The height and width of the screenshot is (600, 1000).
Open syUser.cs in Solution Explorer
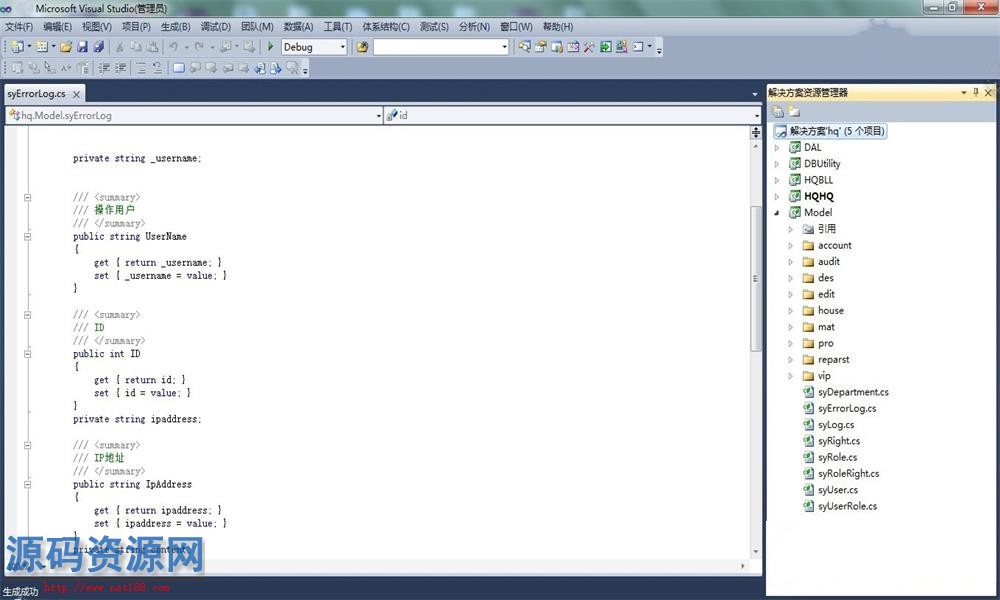[837, 490]
